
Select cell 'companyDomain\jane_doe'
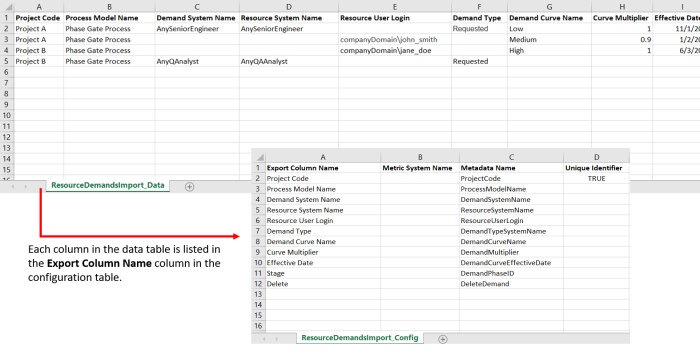(x=395, y=50)
